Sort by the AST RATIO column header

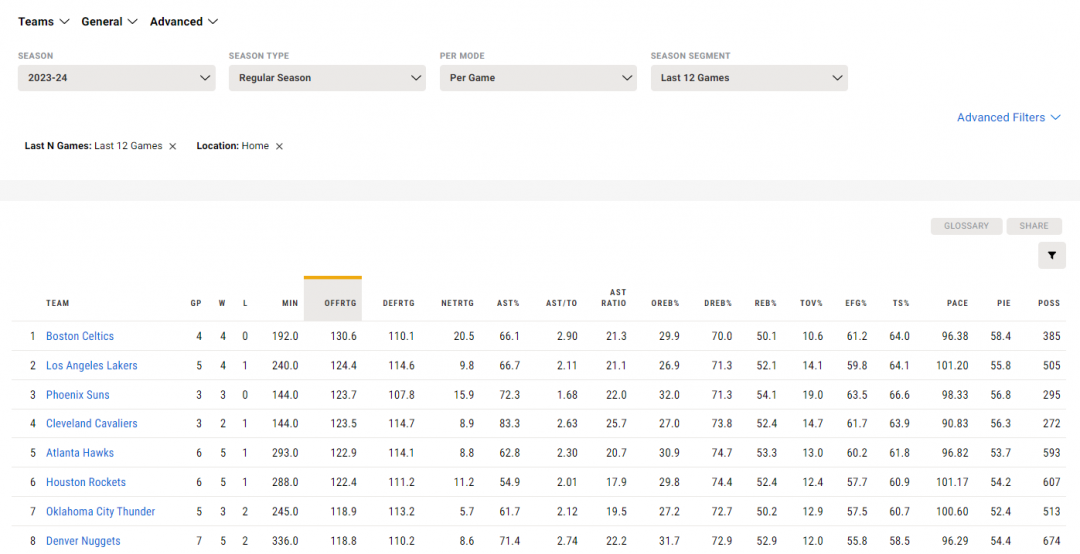click(x=614, y=298)
